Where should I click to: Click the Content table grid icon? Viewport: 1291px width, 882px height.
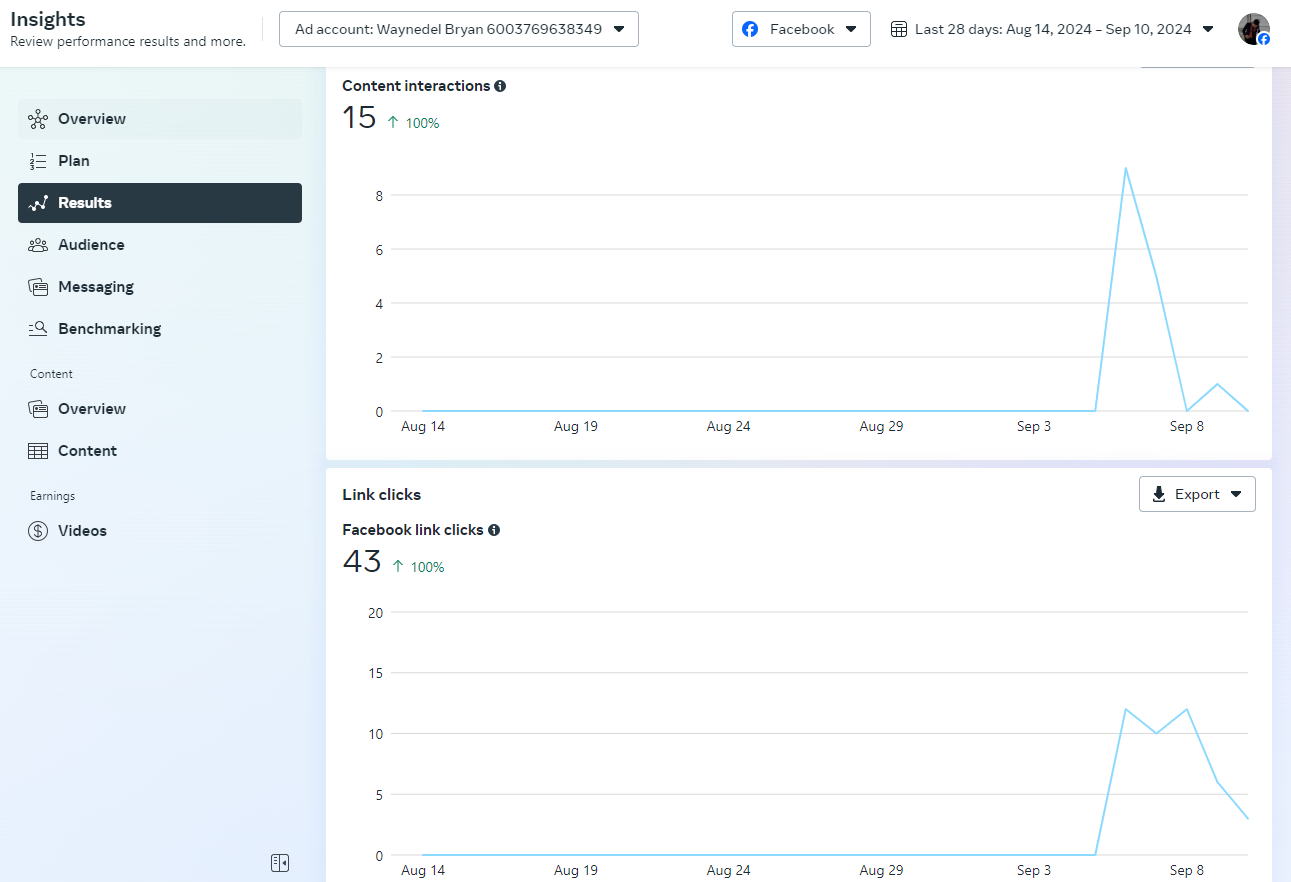(x=38, y=451)
